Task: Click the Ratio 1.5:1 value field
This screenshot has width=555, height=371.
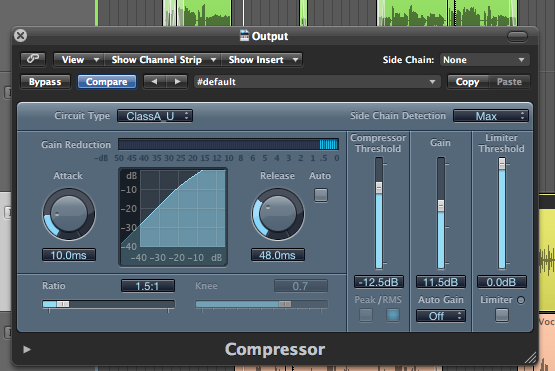Action: [x=148, y=286]
